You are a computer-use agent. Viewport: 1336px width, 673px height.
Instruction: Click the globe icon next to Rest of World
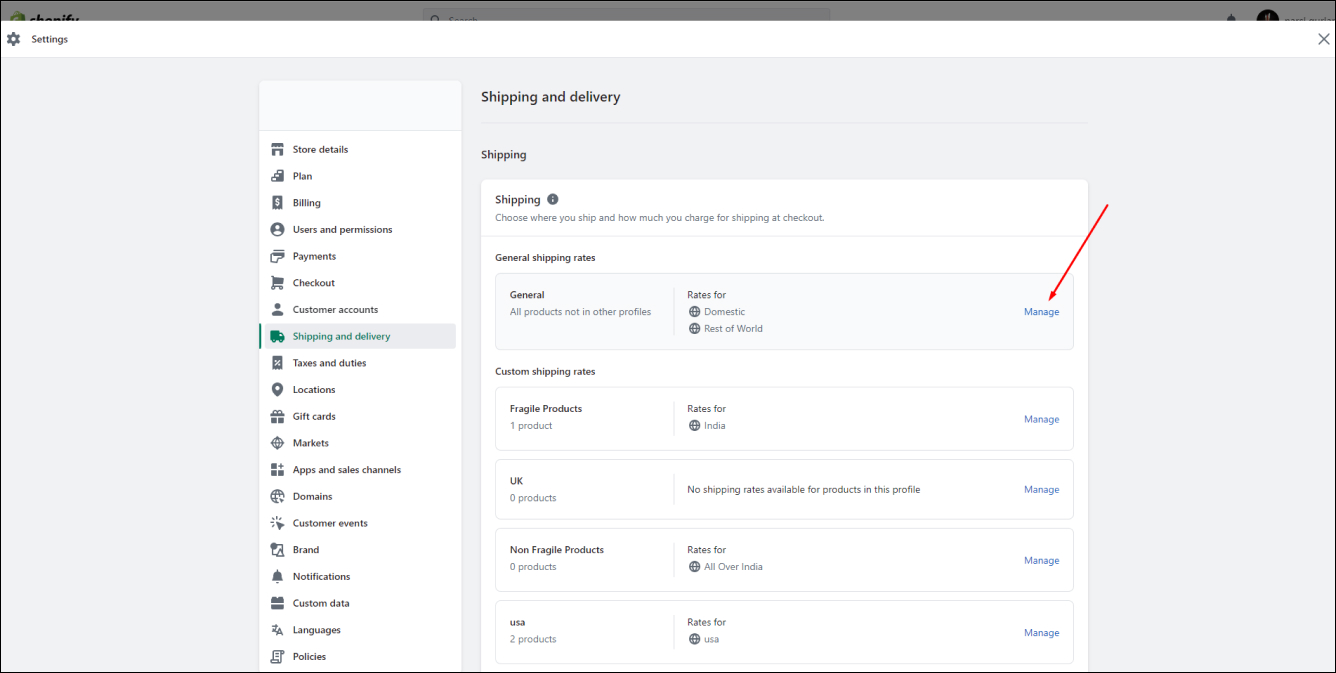coord(695,329)
